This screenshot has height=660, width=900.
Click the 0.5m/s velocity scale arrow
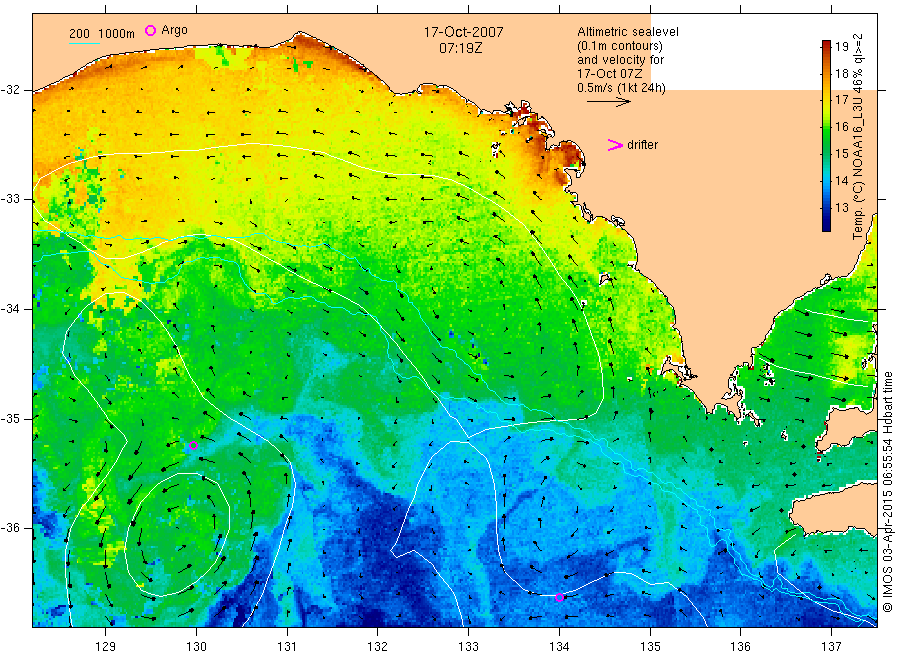coord(609,102)
